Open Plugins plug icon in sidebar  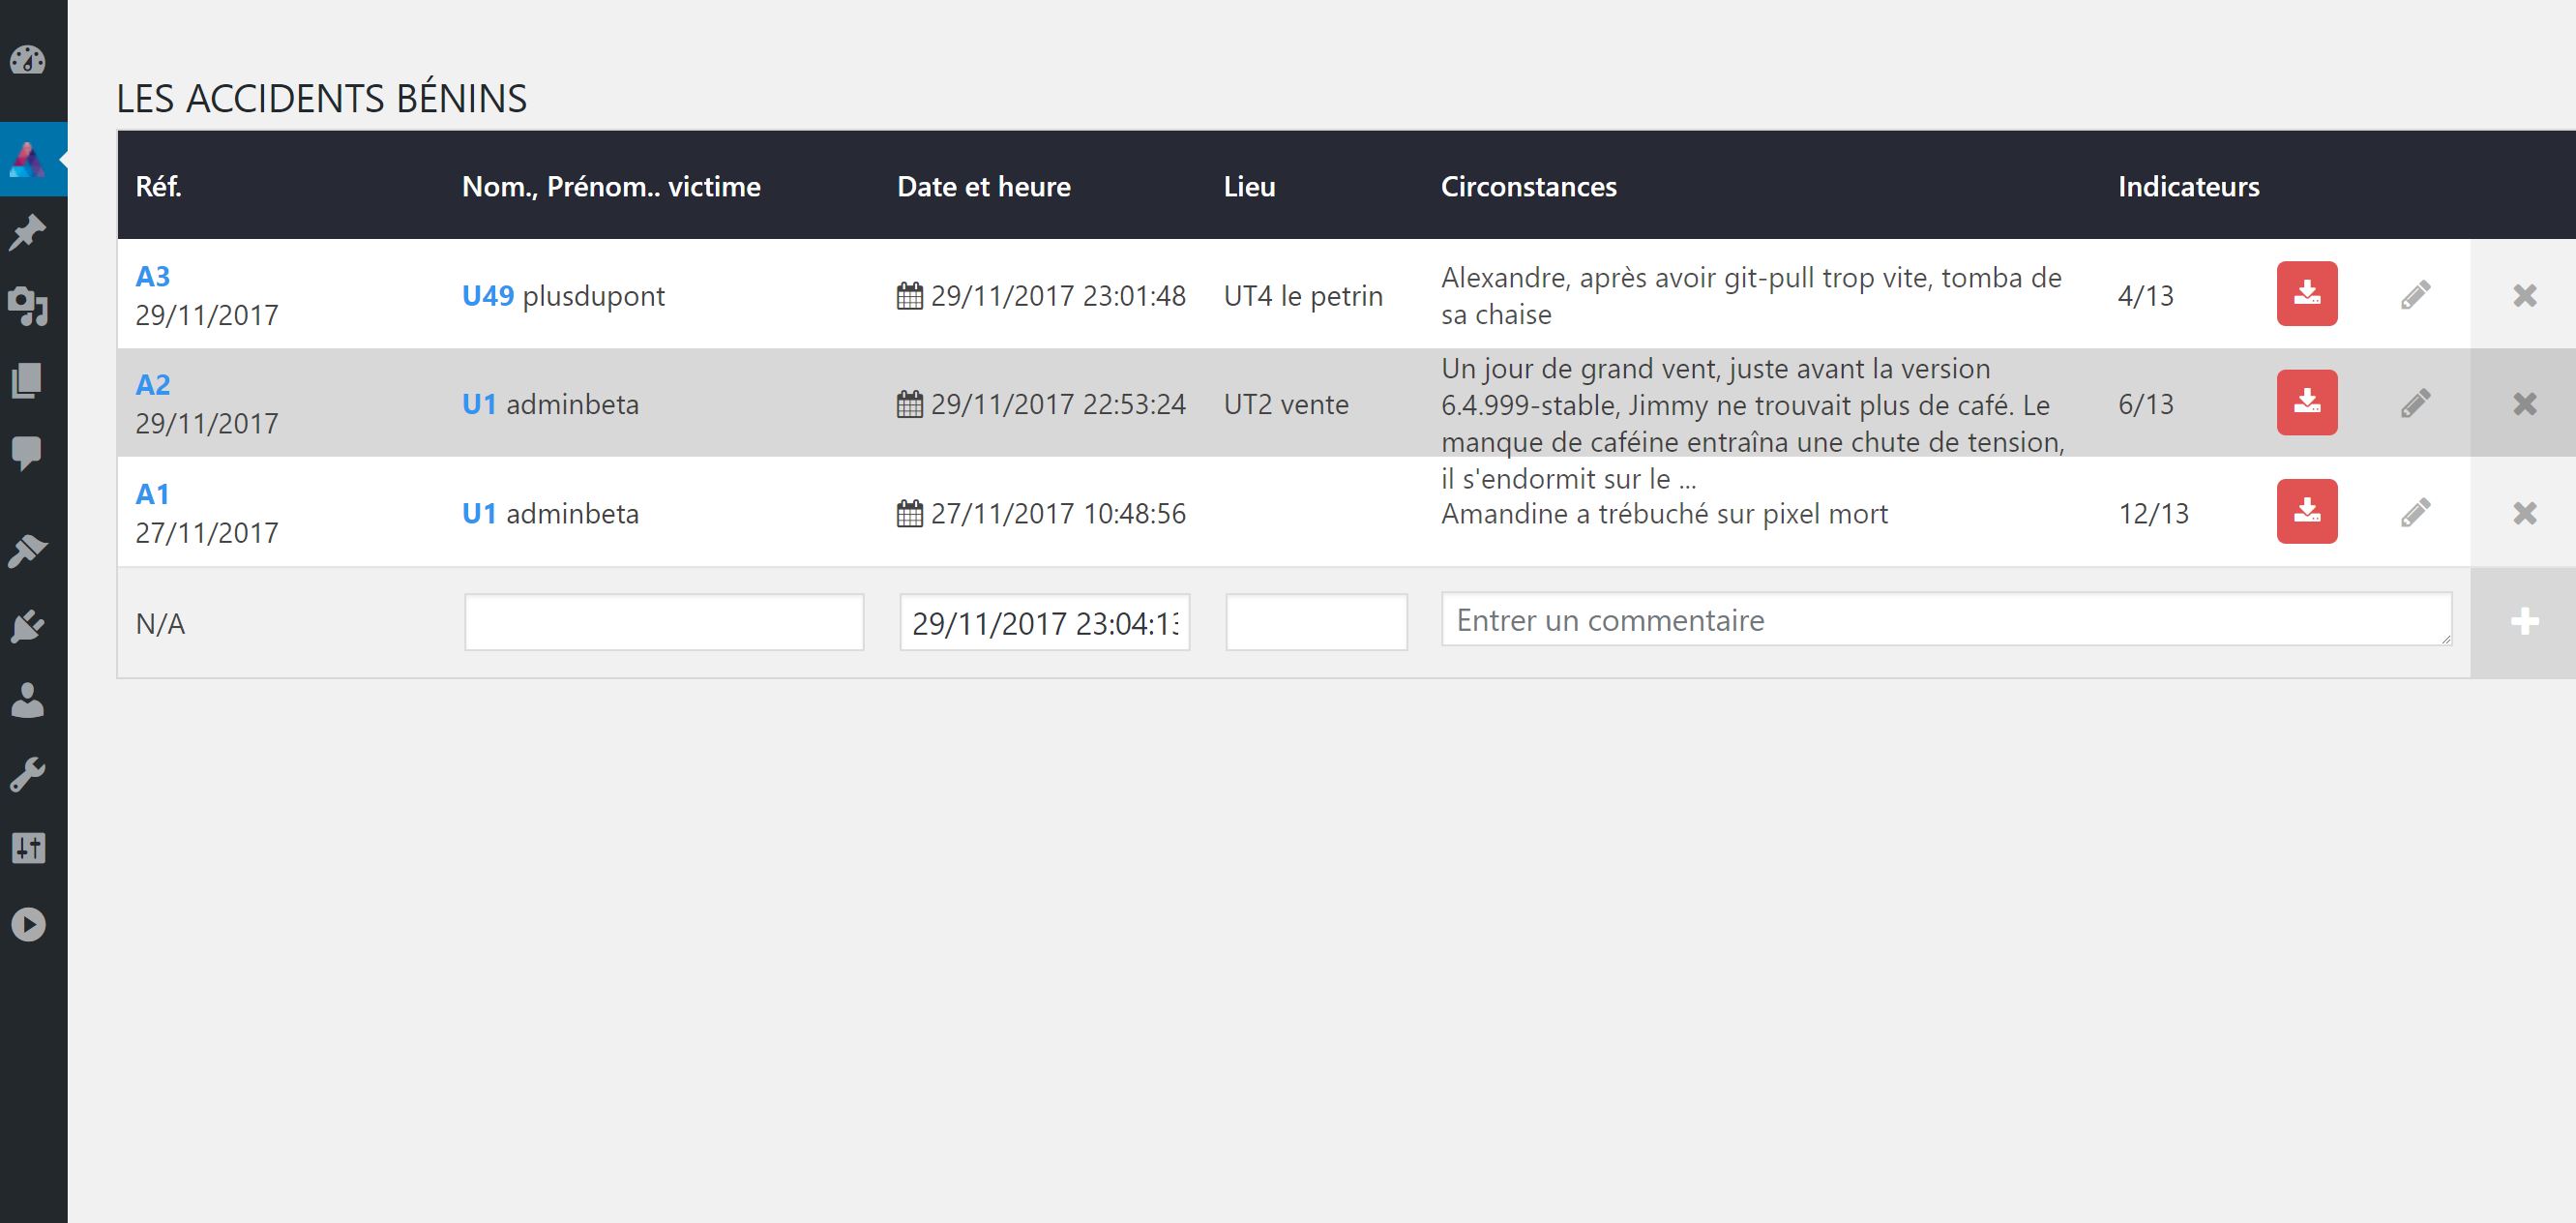pyautogui.click(x=28, y=626)
